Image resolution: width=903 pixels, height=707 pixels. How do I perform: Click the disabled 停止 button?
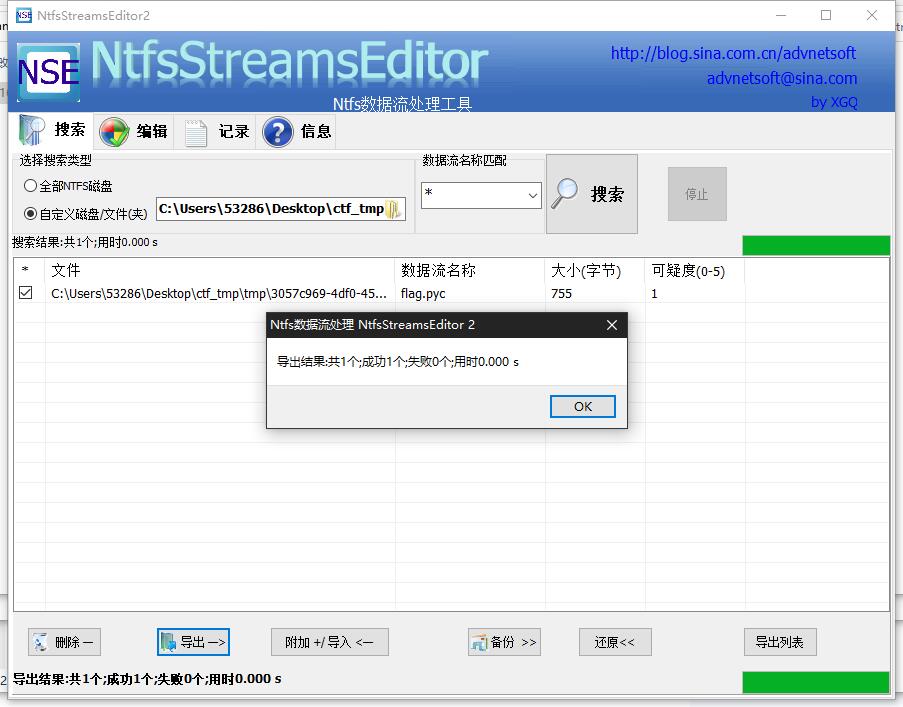coord(697,194)
